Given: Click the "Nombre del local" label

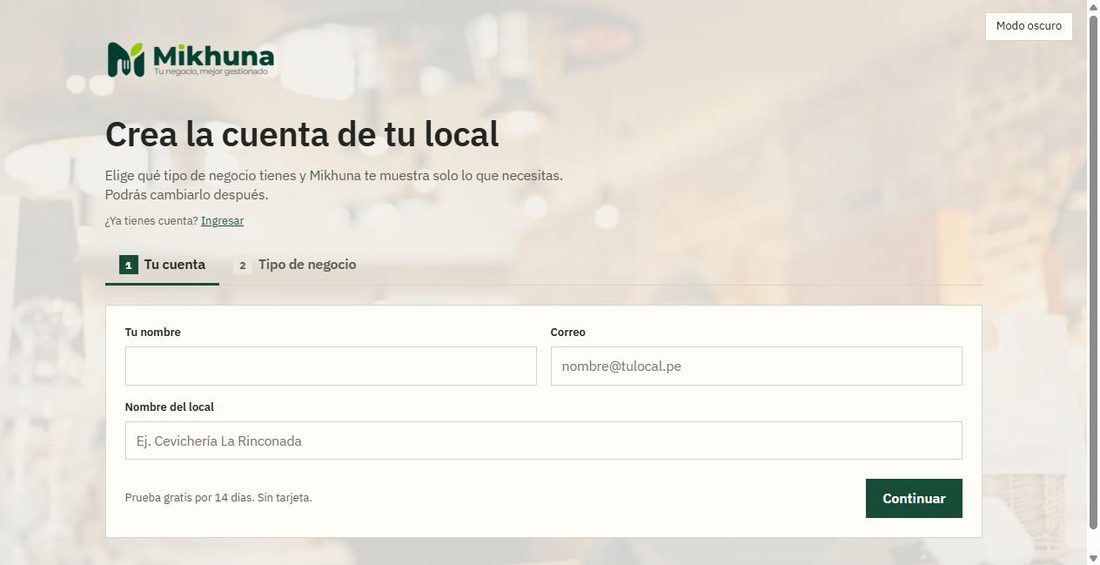Looking at the screenshot, I should [169, 407].
